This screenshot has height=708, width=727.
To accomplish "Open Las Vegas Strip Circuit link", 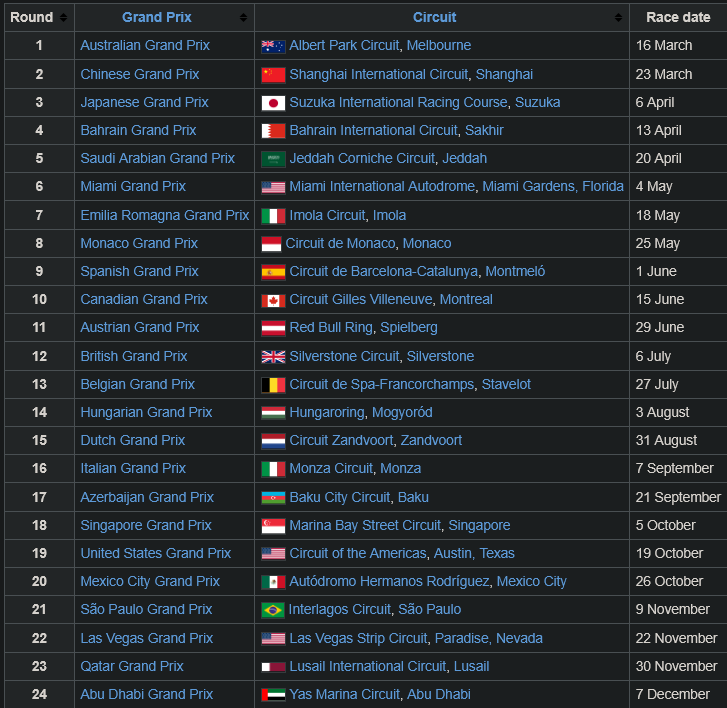I will pos(358,638).
